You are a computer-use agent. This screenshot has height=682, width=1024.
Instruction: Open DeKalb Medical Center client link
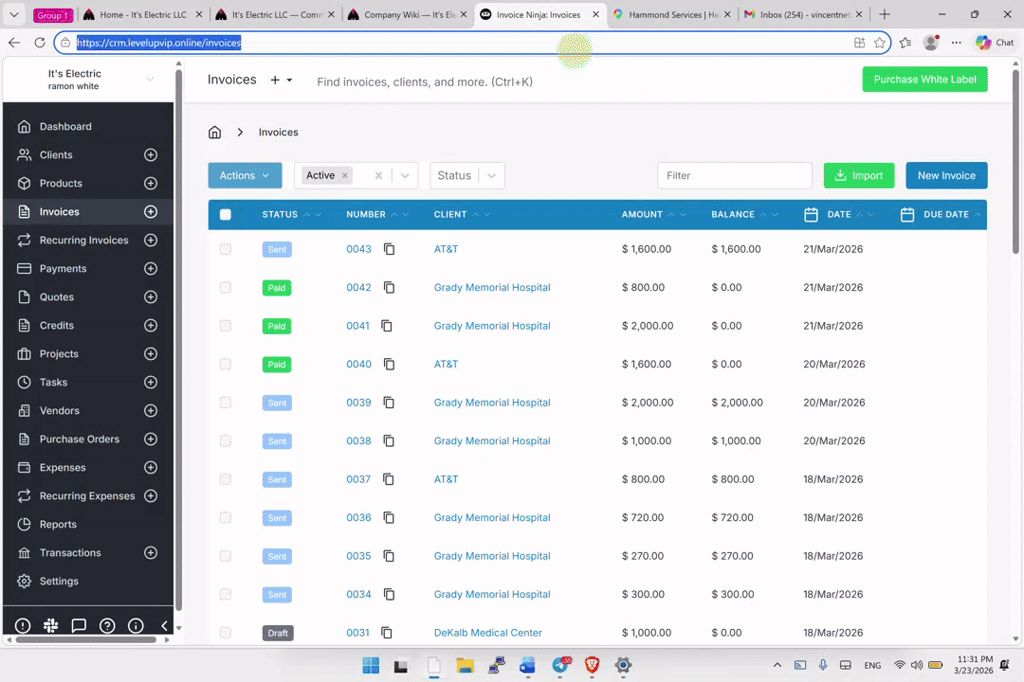point(488,632)
